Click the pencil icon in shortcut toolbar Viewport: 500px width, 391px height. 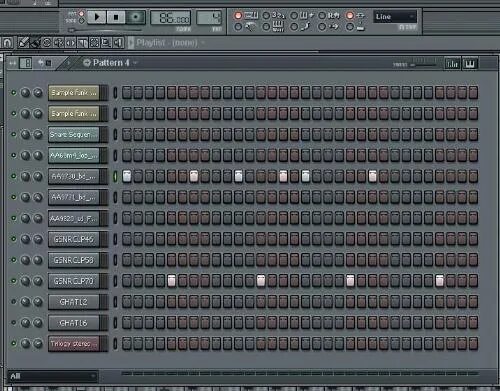click(x=23, y=43)
